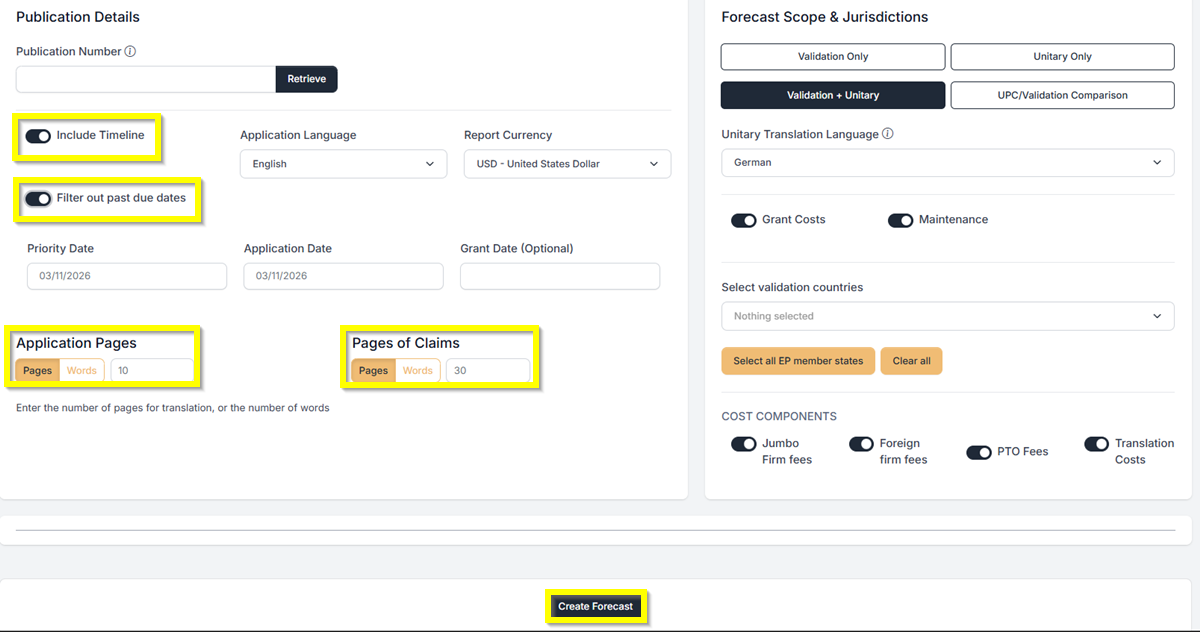
Task: Click the Create Forecast button
Action: tap(596, 606)
